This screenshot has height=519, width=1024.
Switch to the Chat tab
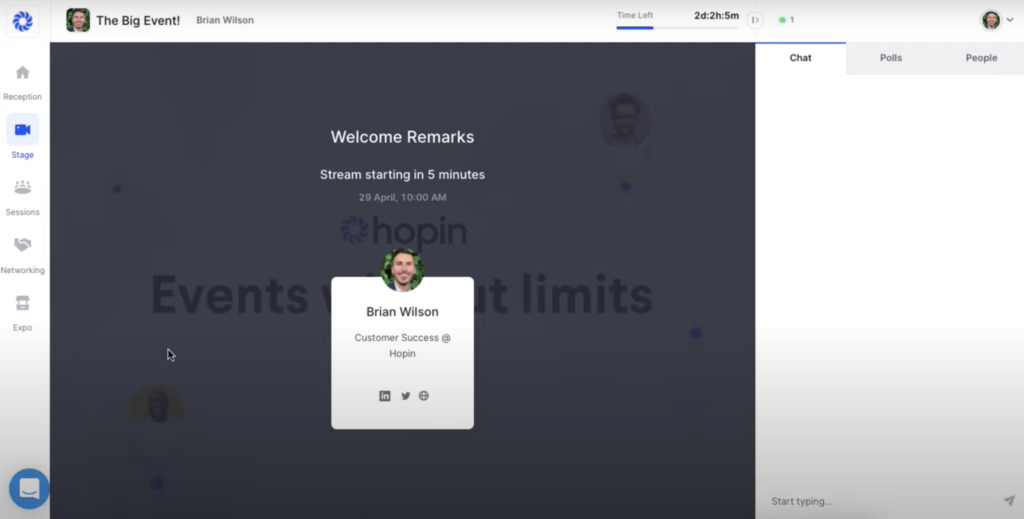tap(800, 58)
